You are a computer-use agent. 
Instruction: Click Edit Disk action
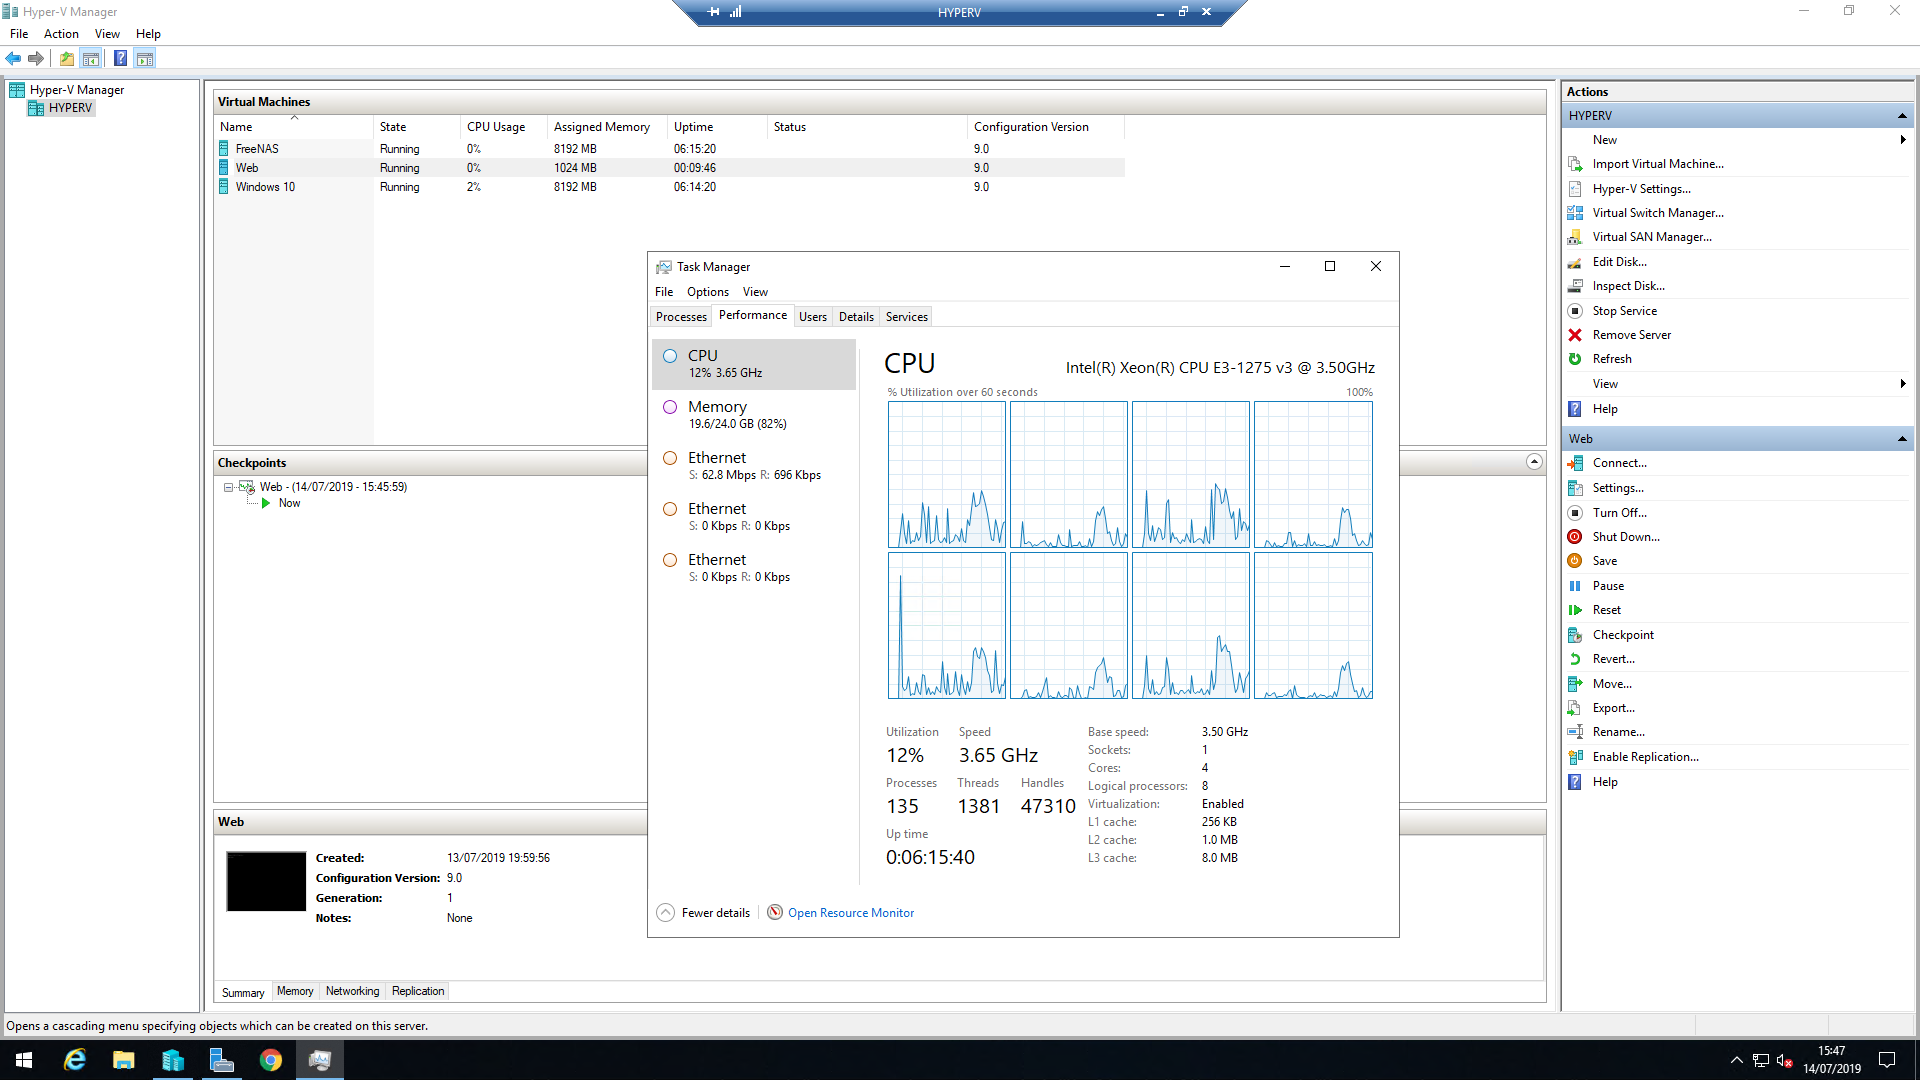click(1619, 262)
